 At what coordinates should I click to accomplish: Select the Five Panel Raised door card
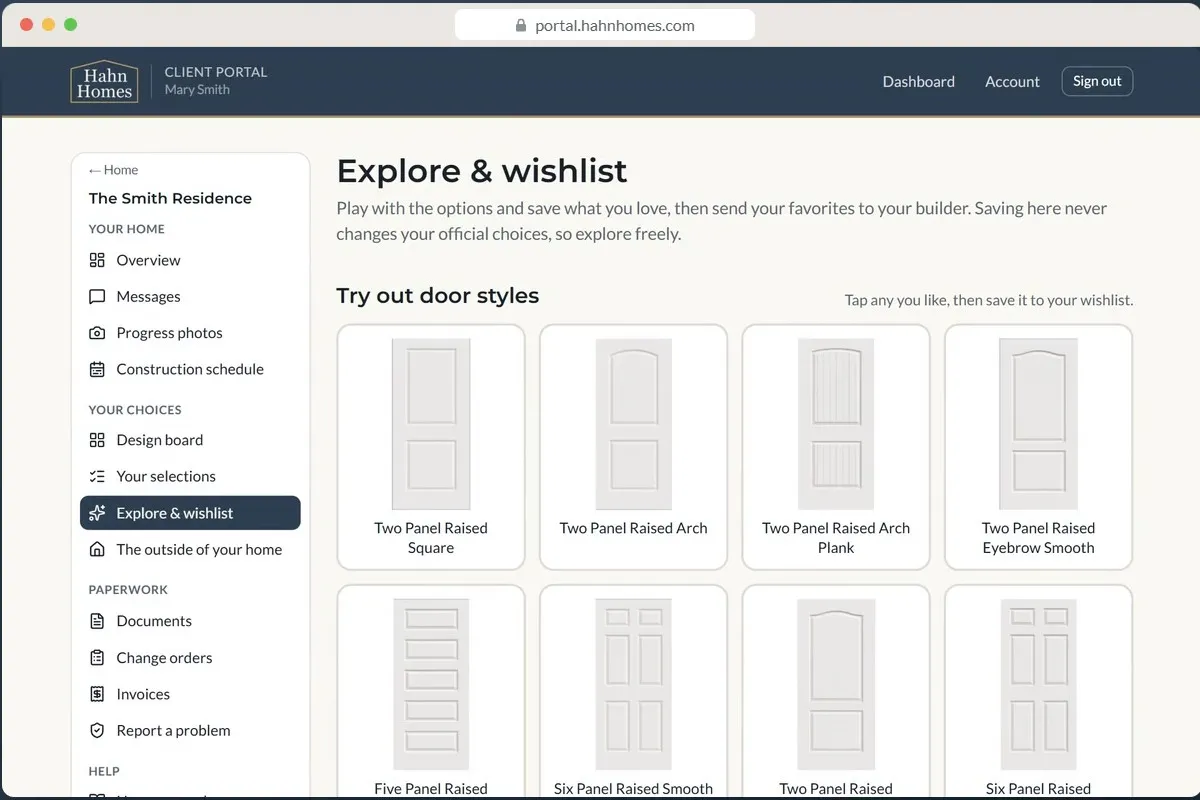click(431, 692)
